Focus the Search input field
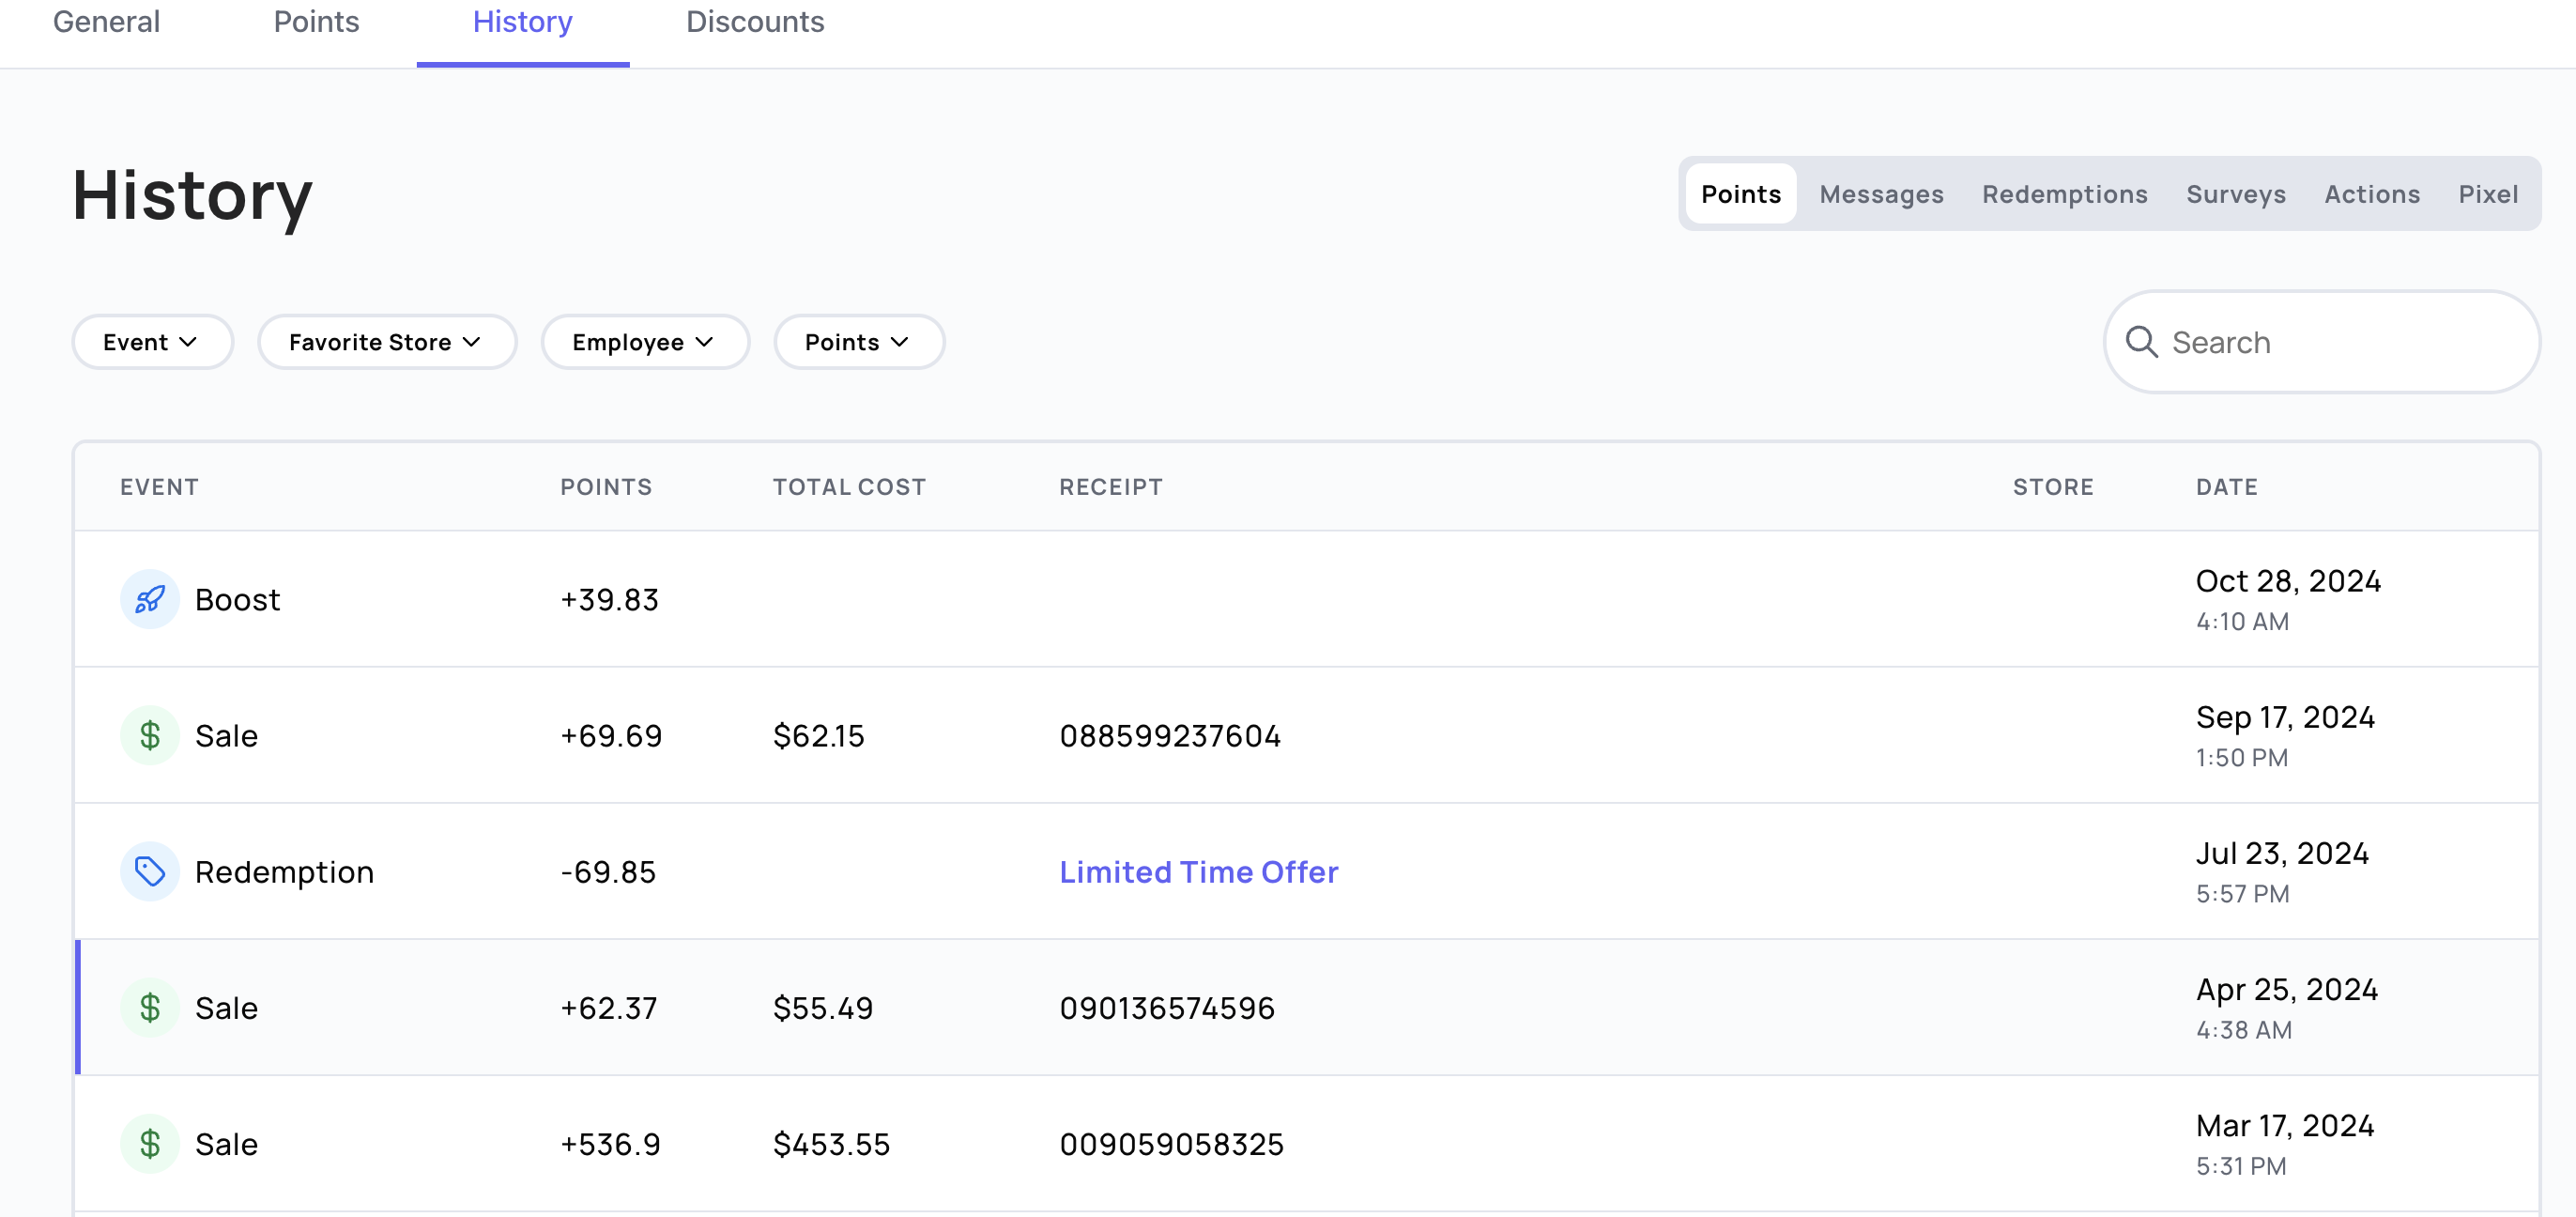 point(2322,342)
